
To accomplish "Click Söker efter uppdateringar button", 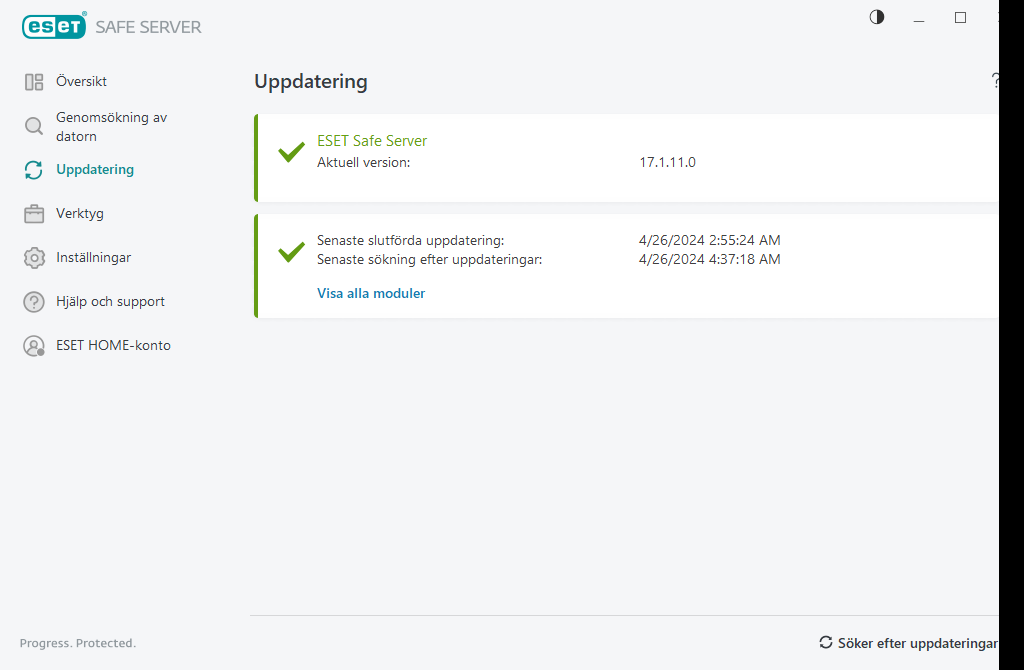I will [x=917, y=643].
